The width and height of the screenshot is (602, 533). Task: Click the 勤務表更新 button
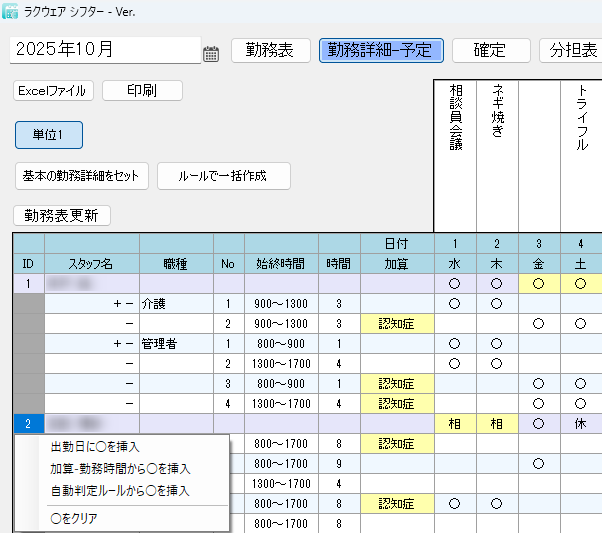(x=62, y=215)
